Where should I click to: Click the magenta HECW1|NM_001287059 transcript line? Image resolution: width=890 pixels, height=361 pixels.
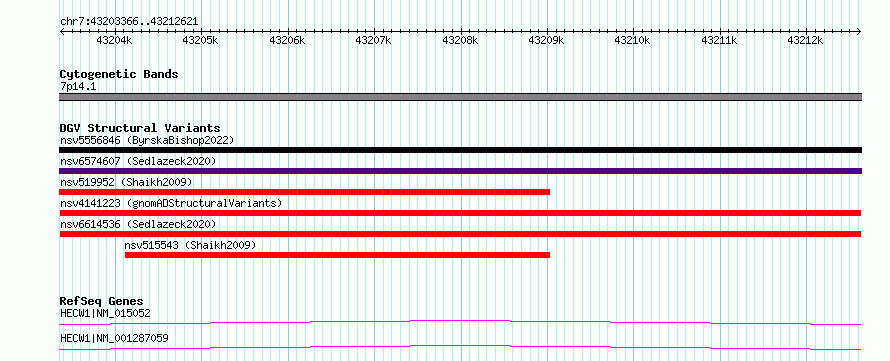[460, 347]
